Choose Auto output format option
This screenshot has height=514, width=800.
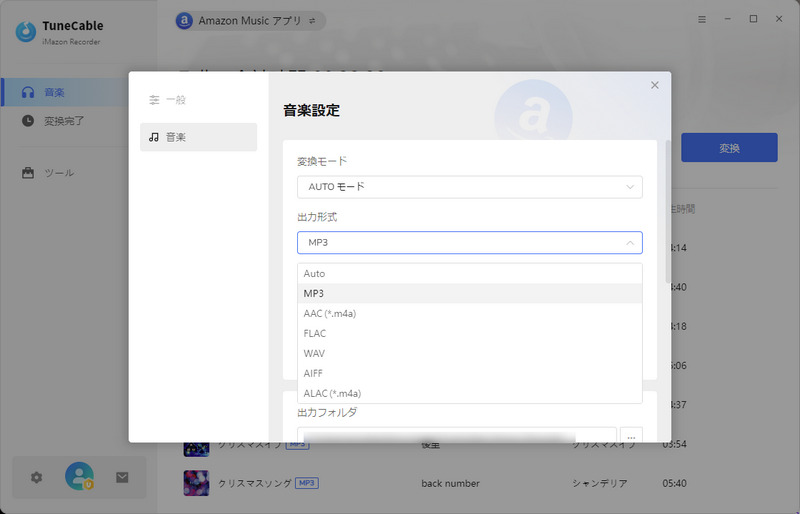tap(469, 274)
